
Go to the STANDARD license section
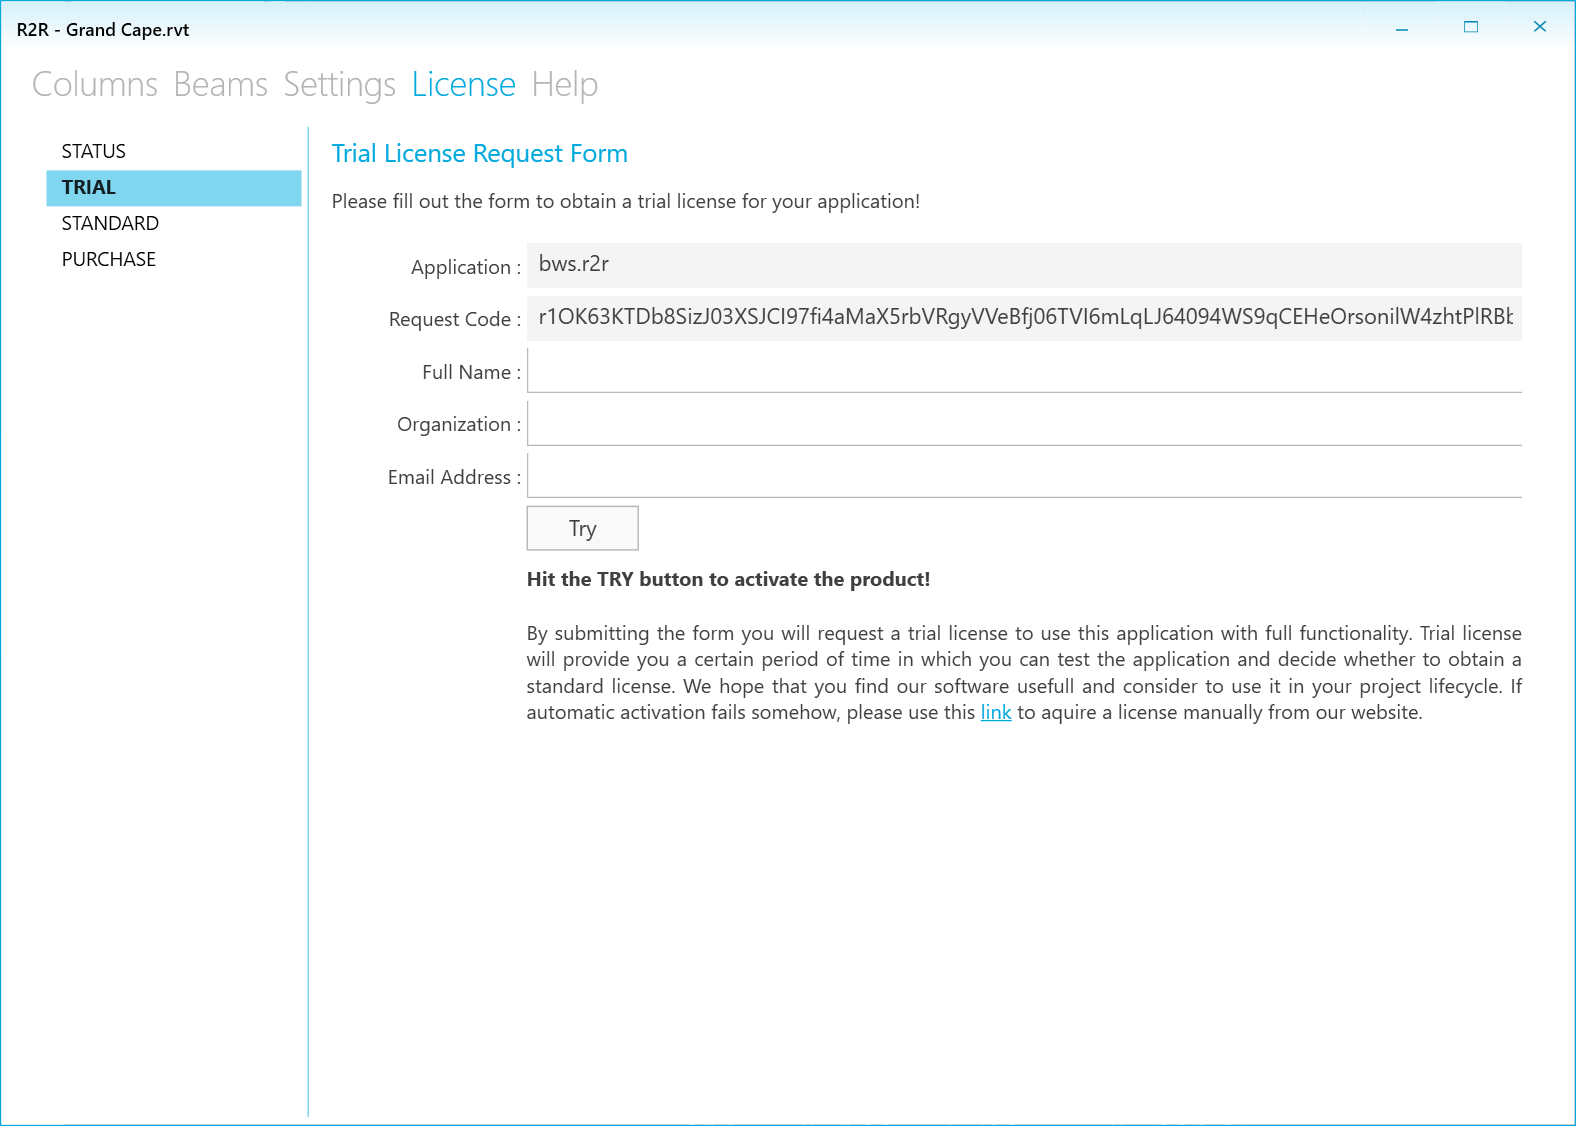click(x=174, y=223)
